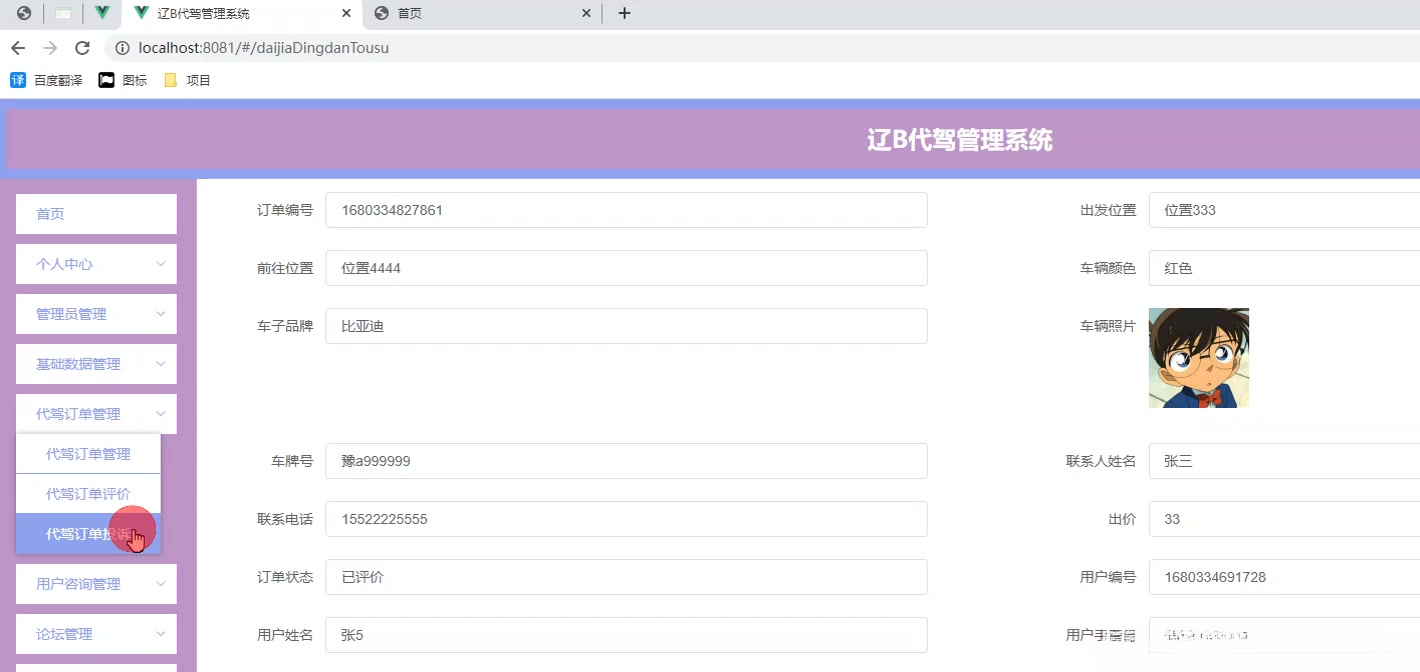Click the browser forward arrow
Image resolution: width=1420 pixels, height=672 pixels.
pyautogui.click(x=50, y=47)
